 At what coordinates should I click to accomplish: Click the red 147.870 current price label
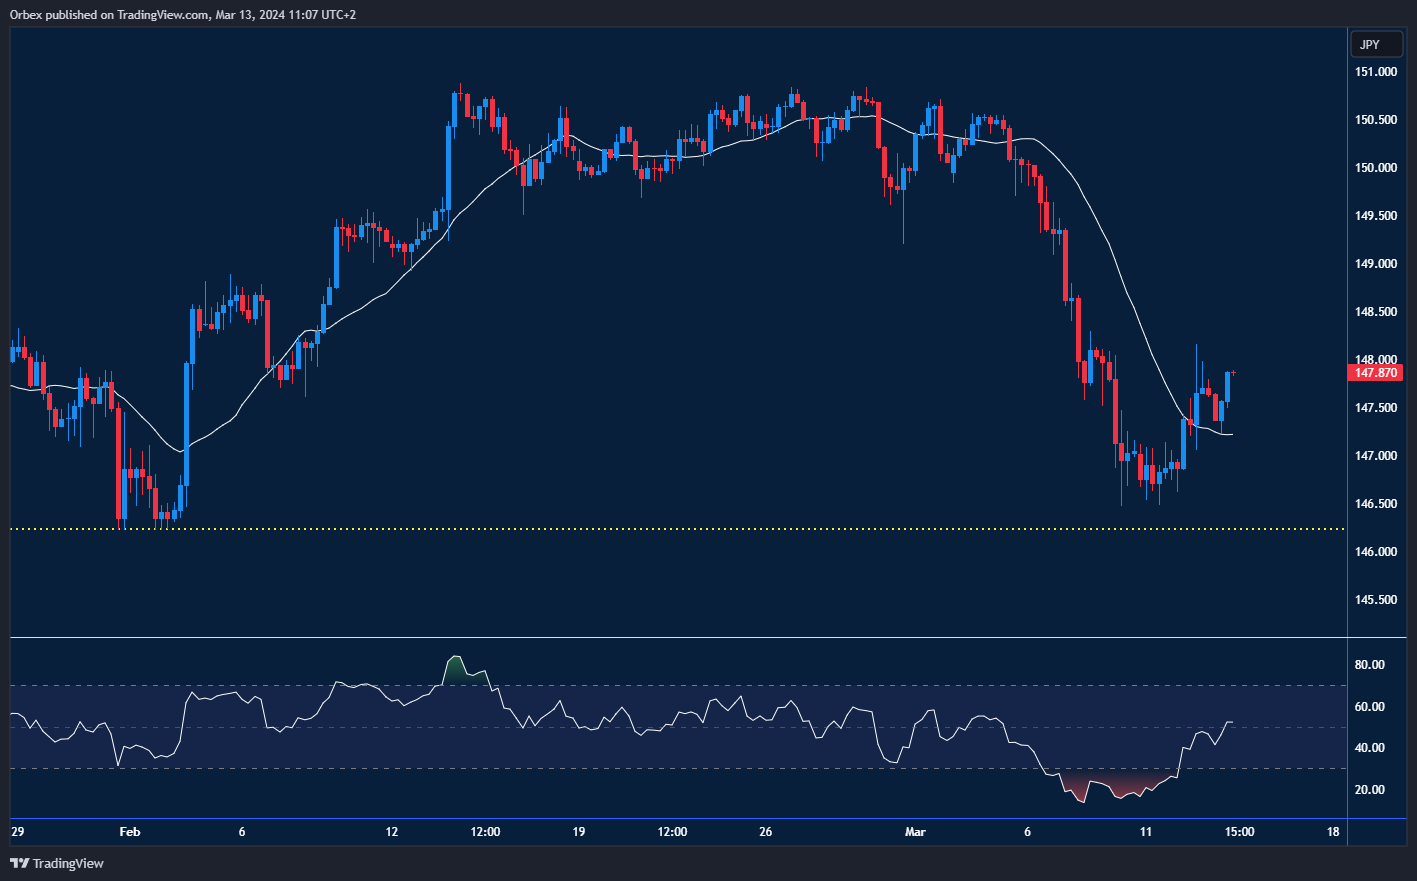click(1374, 372)
